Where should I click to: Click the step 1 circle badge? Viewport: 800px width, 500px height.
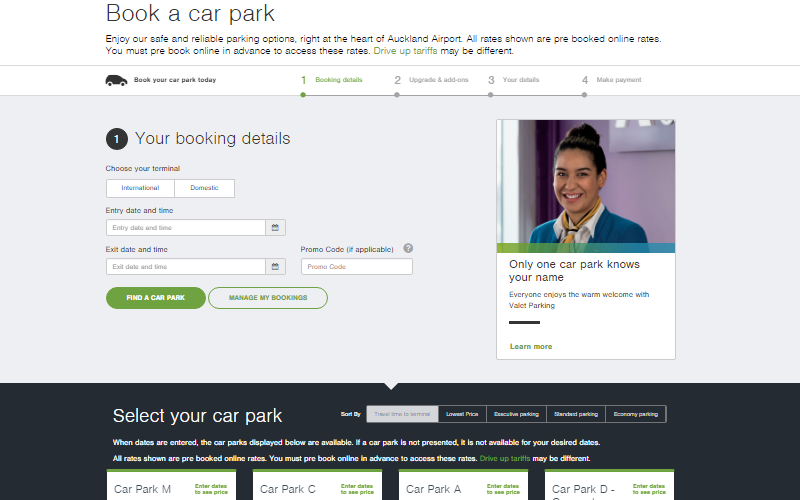coord(116,139)
